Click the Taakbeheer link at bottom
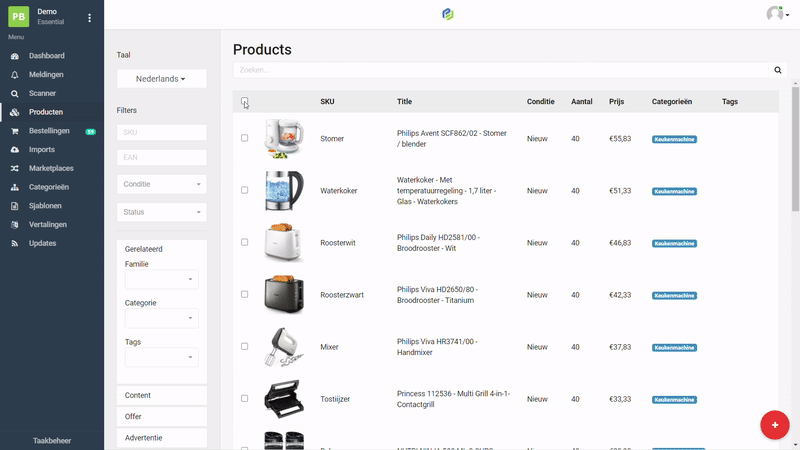This screenshot has width=800, height=450. point(52,440)
